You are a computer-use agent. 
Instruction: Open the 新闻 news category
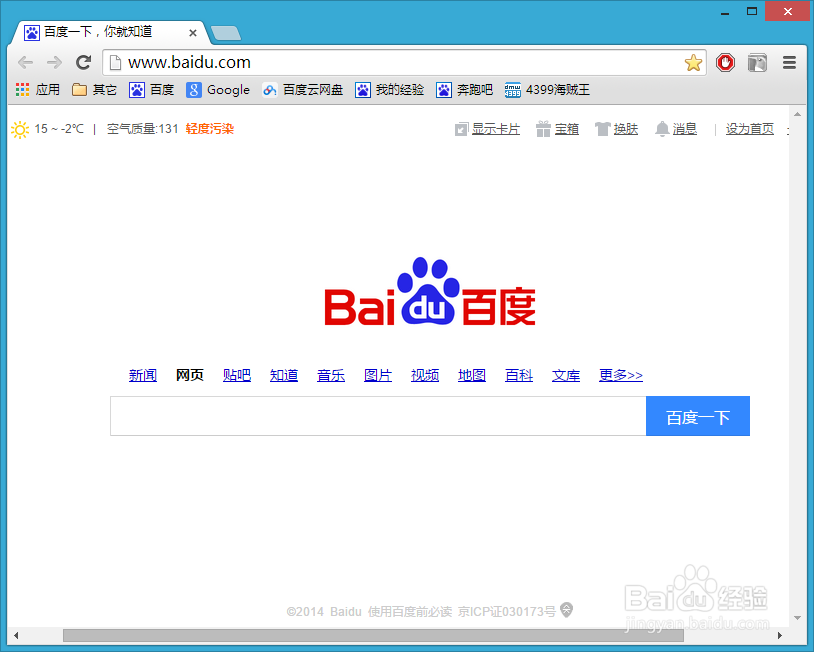coord(143,375)
